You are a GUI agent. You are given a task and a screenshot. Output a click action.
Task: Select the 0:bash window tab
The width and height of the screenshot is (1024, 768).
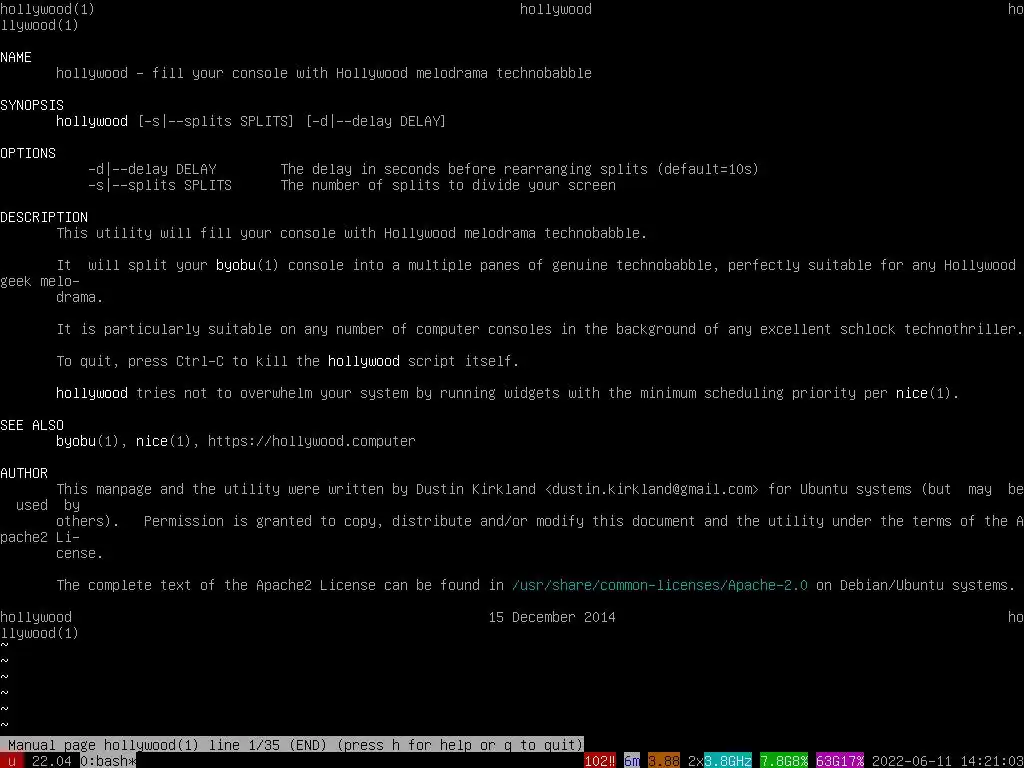[x=108, y=761]
